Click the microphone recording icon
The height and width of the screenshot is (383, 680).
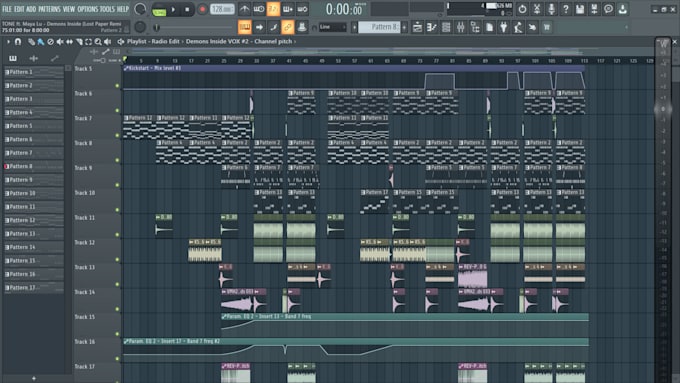pos(551,9)
